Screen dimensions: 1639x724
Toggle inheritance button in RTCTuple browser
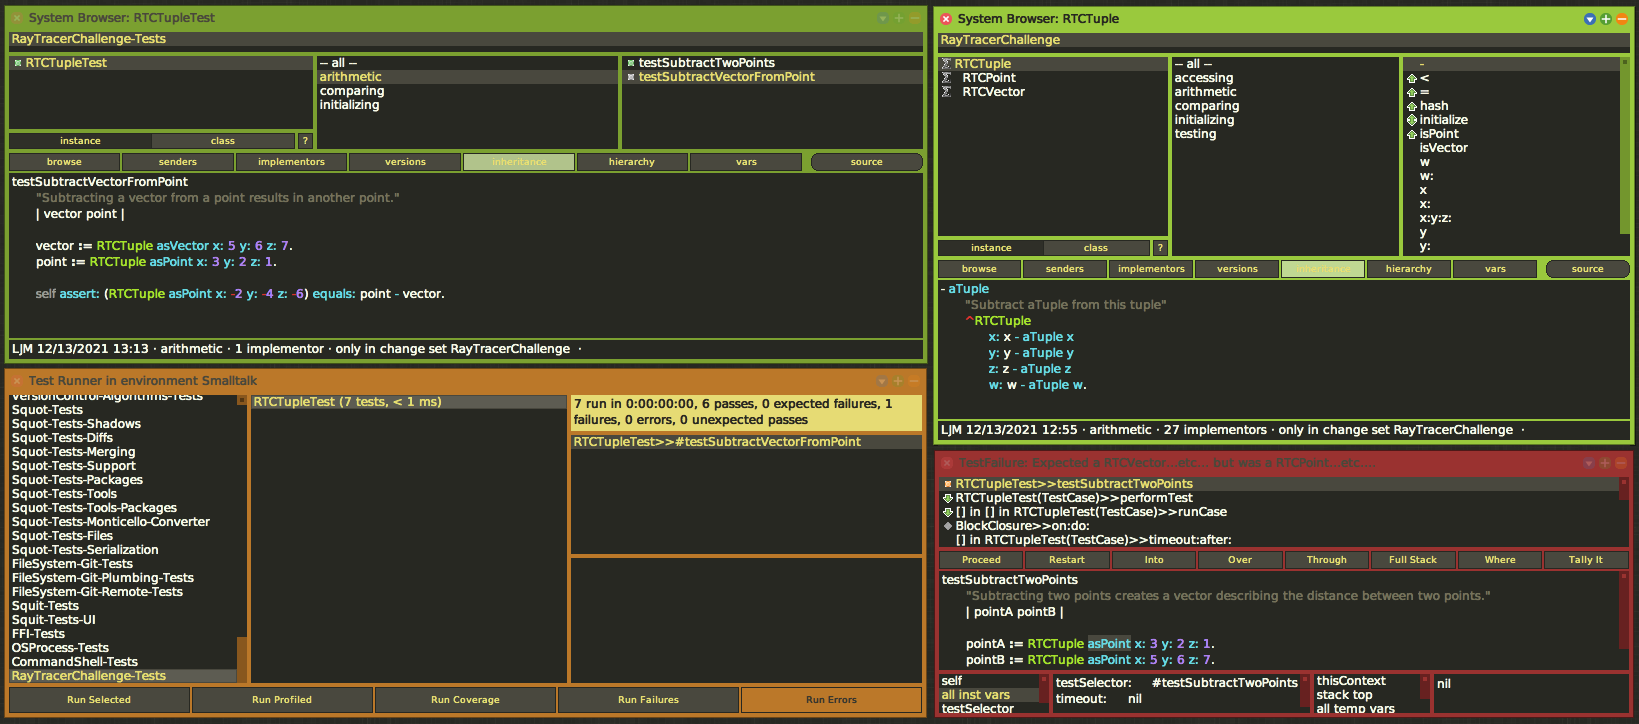pyautogui.click(x=1323, y=269)
